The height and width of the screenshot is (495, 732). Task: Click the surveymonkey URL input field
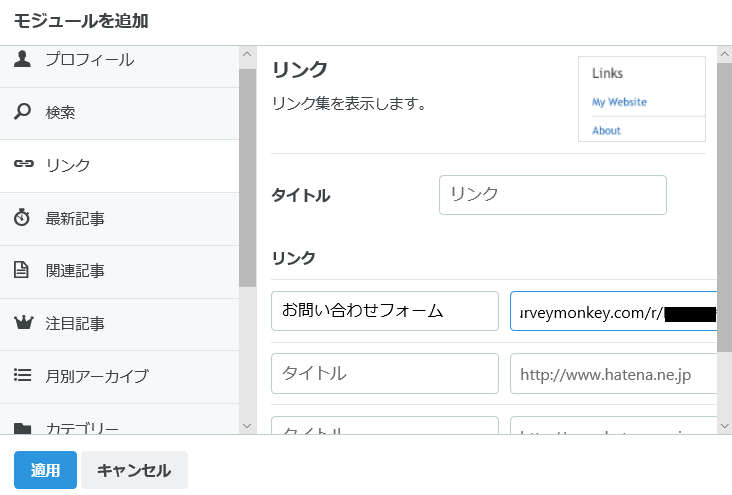point(613,311)
